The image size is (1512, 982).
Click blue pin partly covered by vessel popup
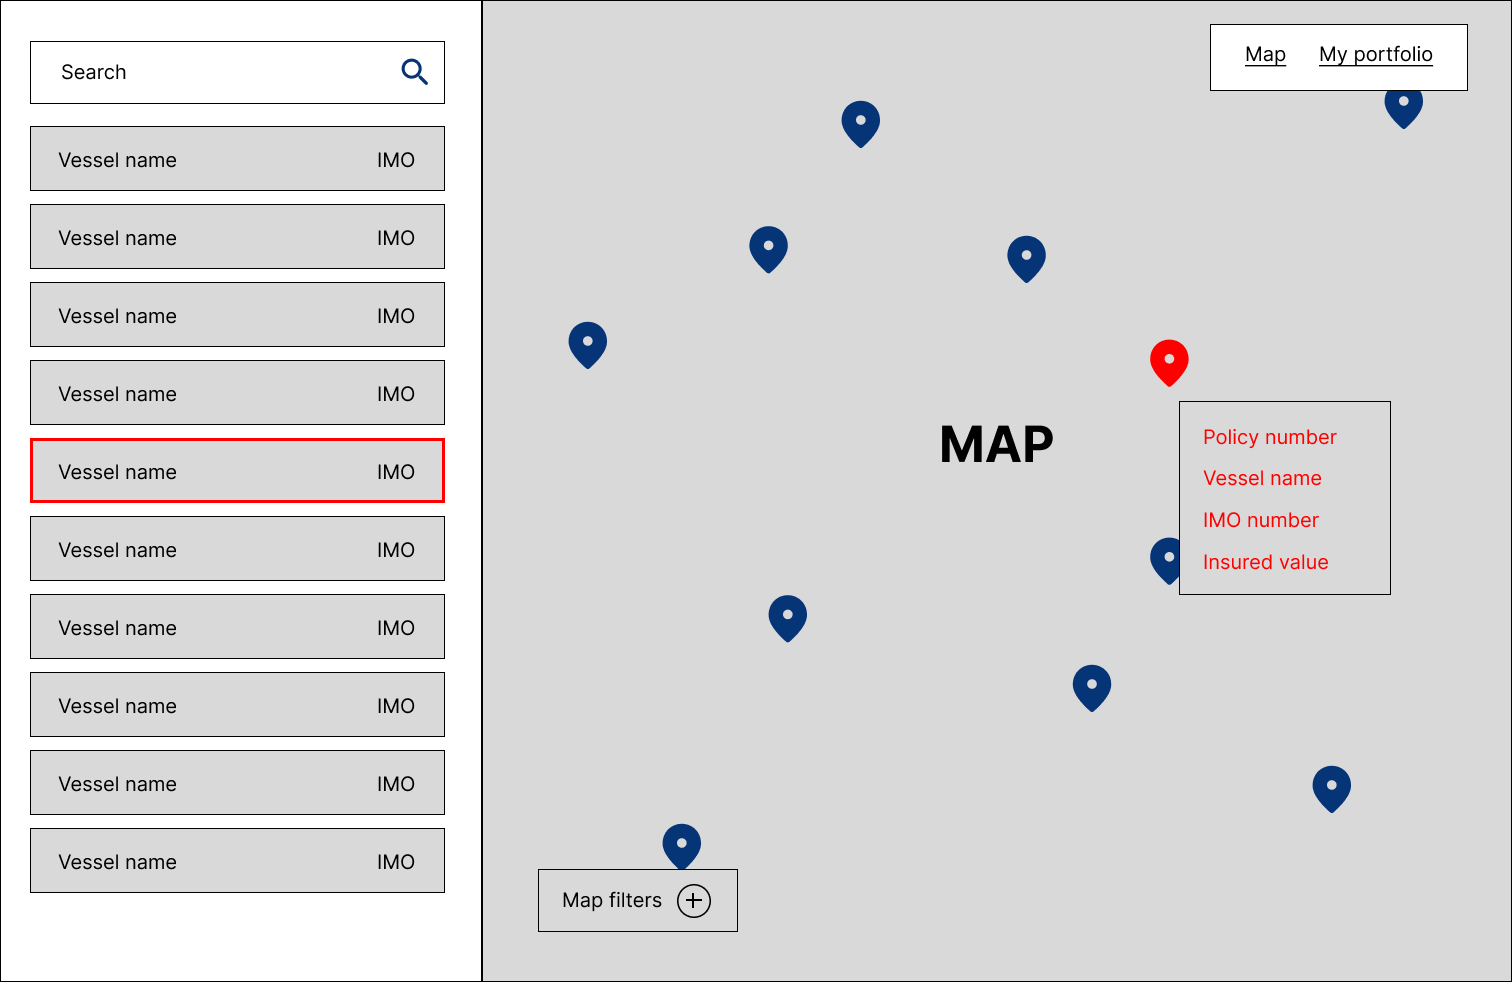point(1164,560)
